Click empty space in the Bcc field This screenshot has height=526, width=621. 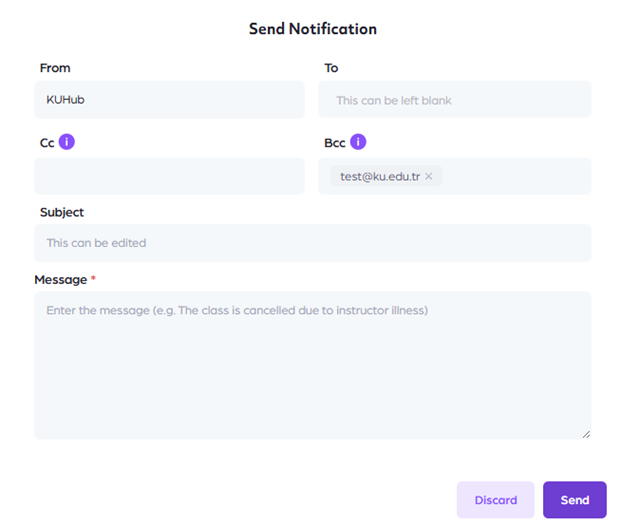point(515,176)
